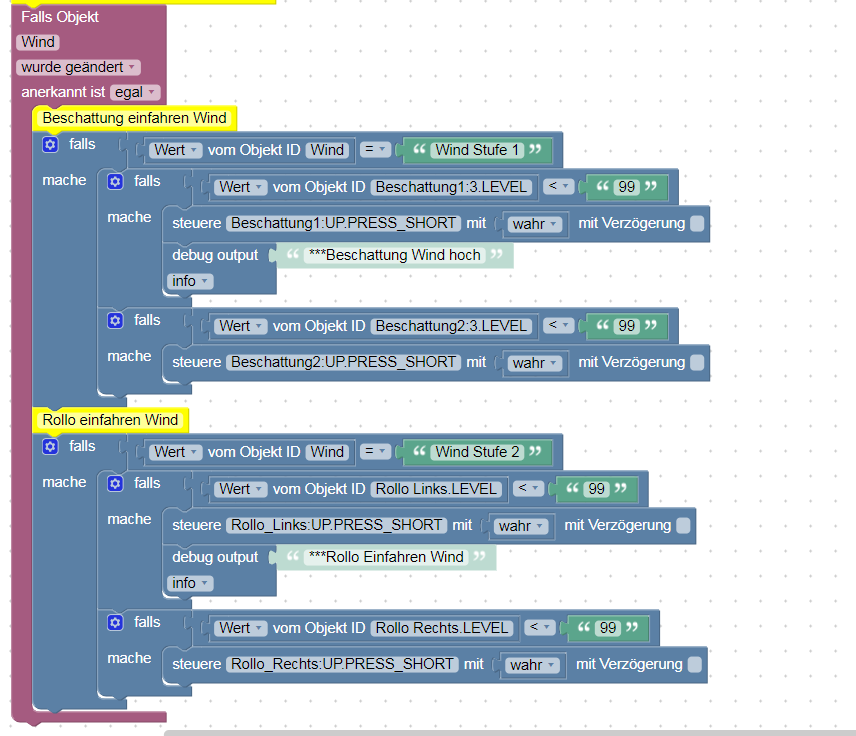This screenshot has height=736, width=856.
Task: Select the Rollo Links.LEVEL object ID field
Action: (436, 489)
